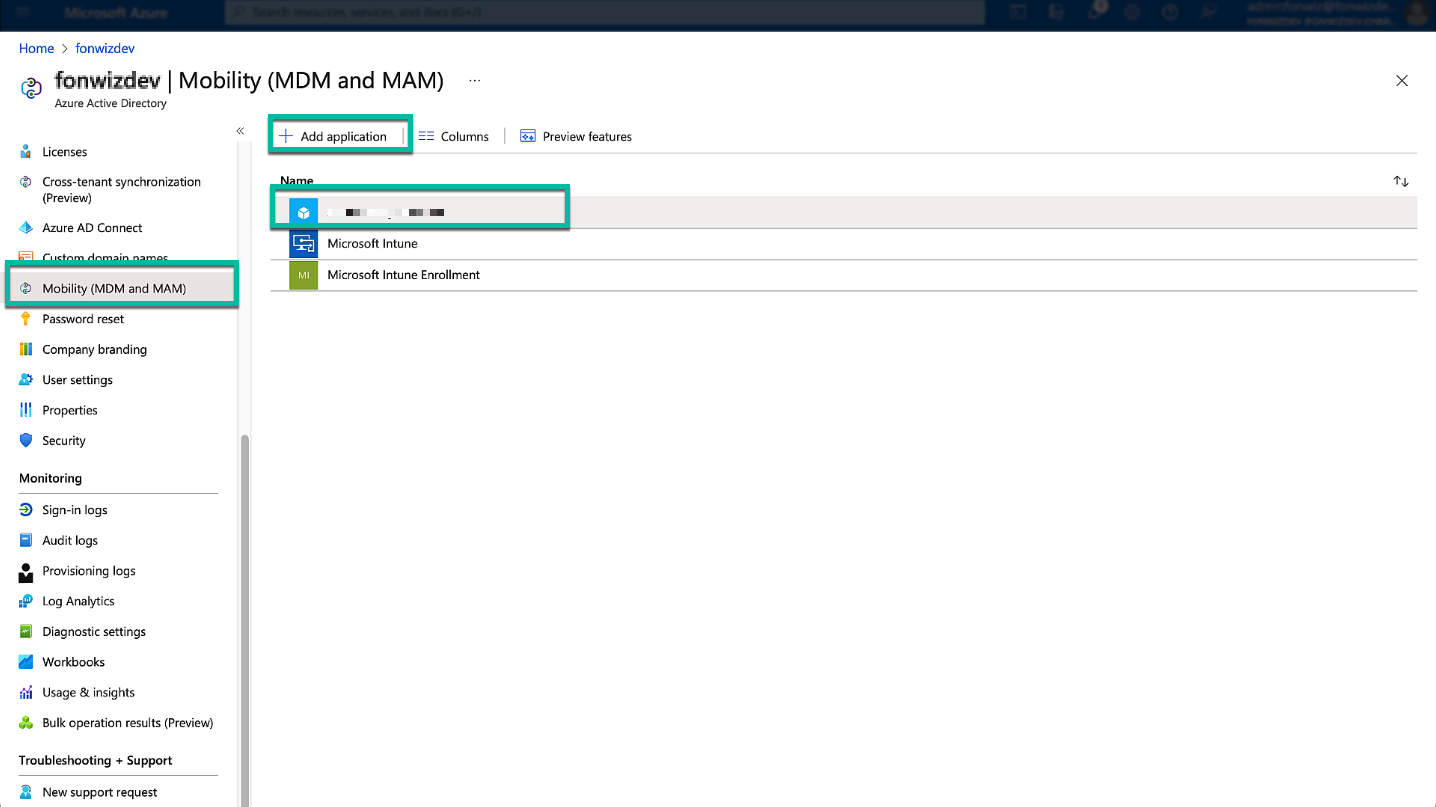The image size is (1436, 807).
Task: Go to Home breadcrumb link
Action: (36, 48)
